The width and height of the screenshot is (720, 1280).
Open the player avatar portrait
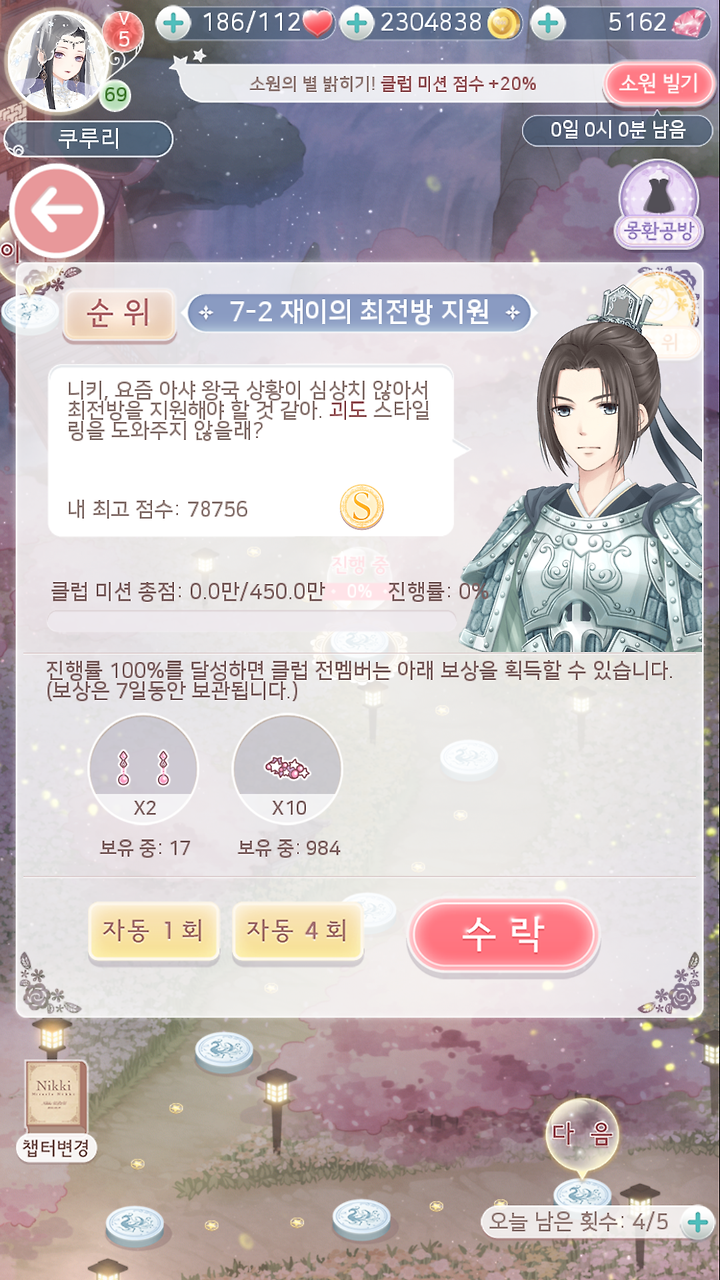pyautogui.click(x=55, y=60)
